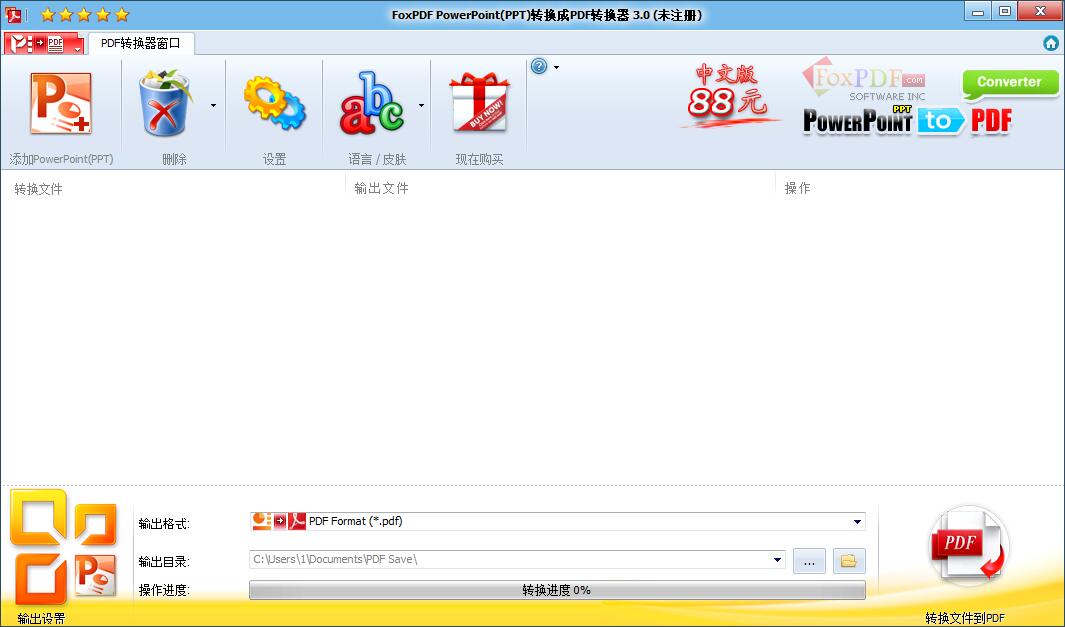
Task: Click the PPT-to-PDF icon in quick access toolbar
Action: pyautogui.click(x=38, y=43)
